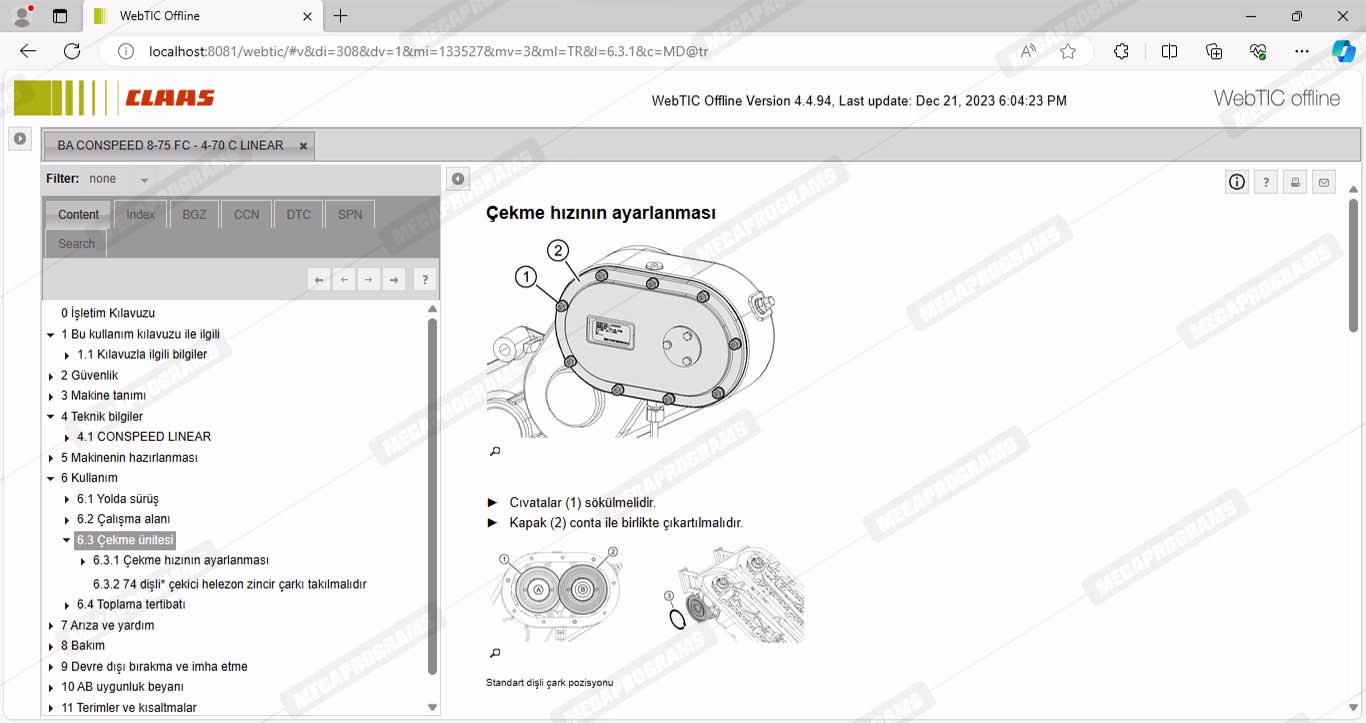Open the document information icon
Viewport: 1366px width, 723px height.
coord(1237,182)
